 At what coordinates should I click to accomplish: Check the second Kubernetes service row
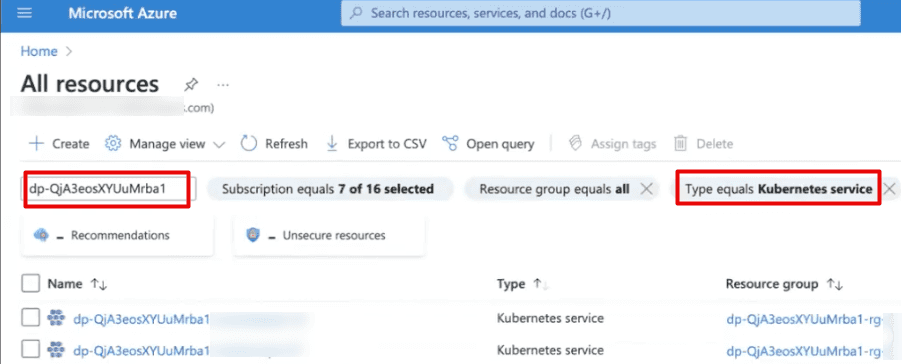click(x=30, y=349)
